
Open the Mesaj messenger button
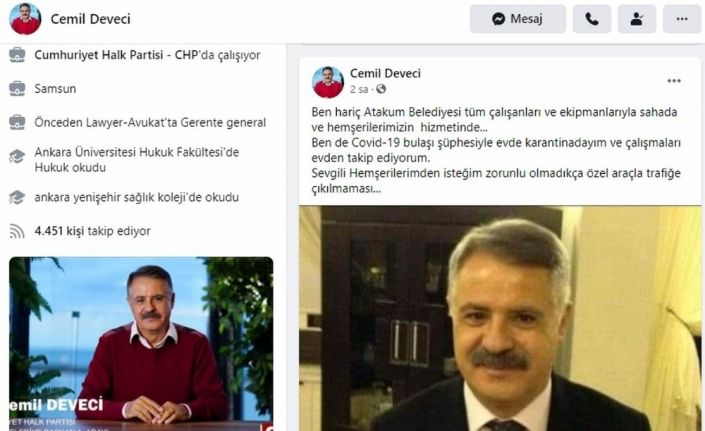[518, 19]
